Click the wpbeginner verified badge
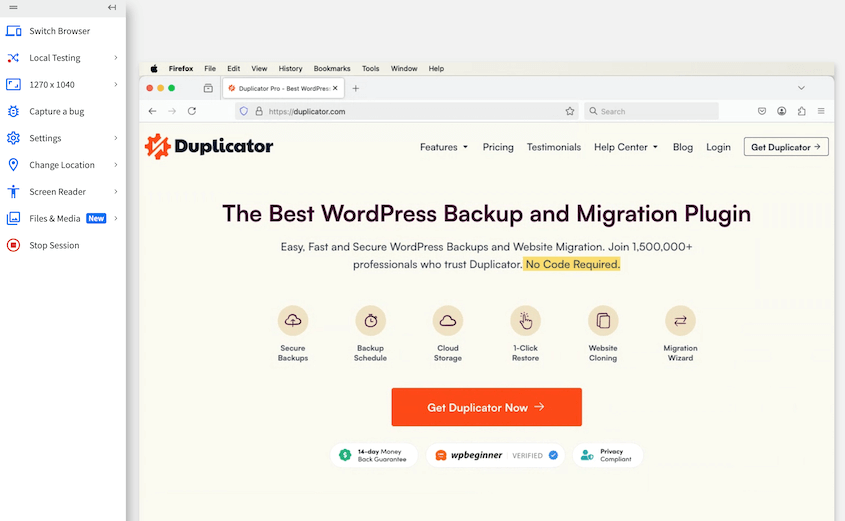The width and height of the screenshot is (845, 521). coord(495,455)
